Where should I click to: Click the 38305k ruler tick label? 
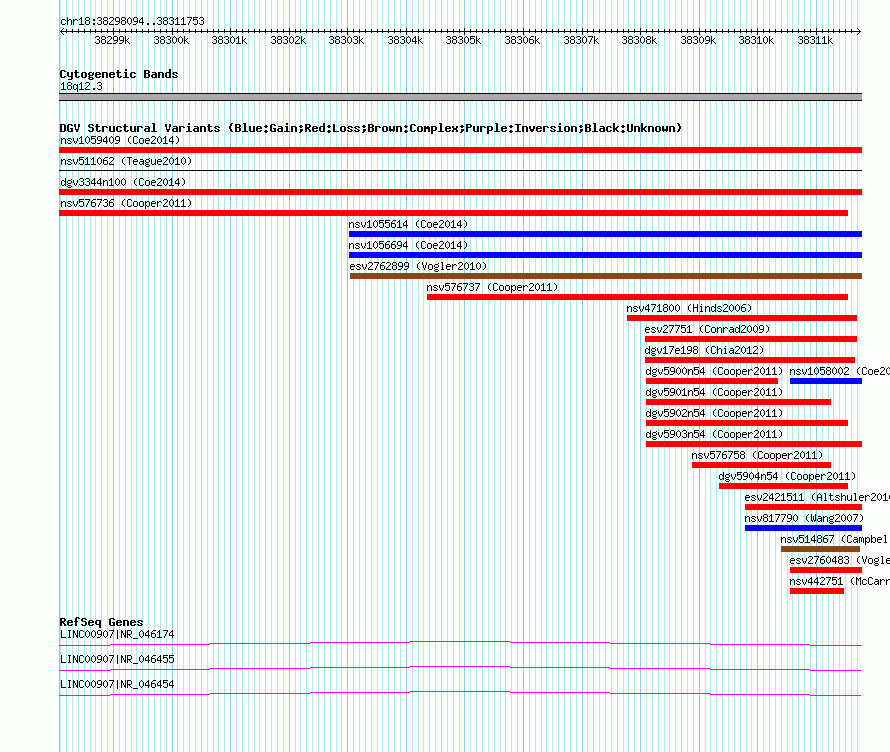click(x=463, y=40)
